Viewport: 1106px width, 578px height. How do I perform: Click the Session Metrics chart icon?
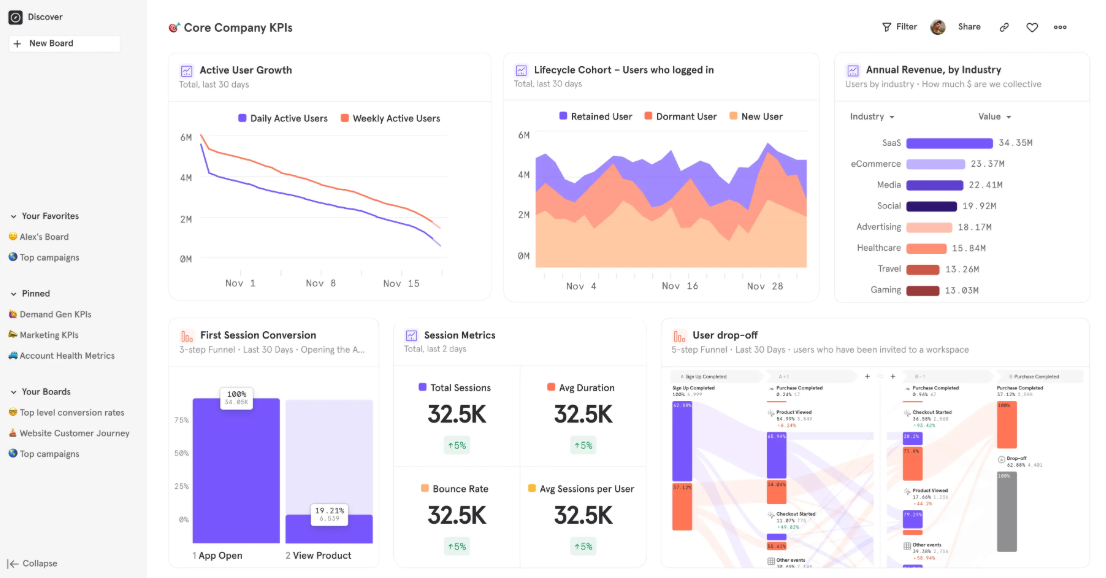click(x=411, y=335)
